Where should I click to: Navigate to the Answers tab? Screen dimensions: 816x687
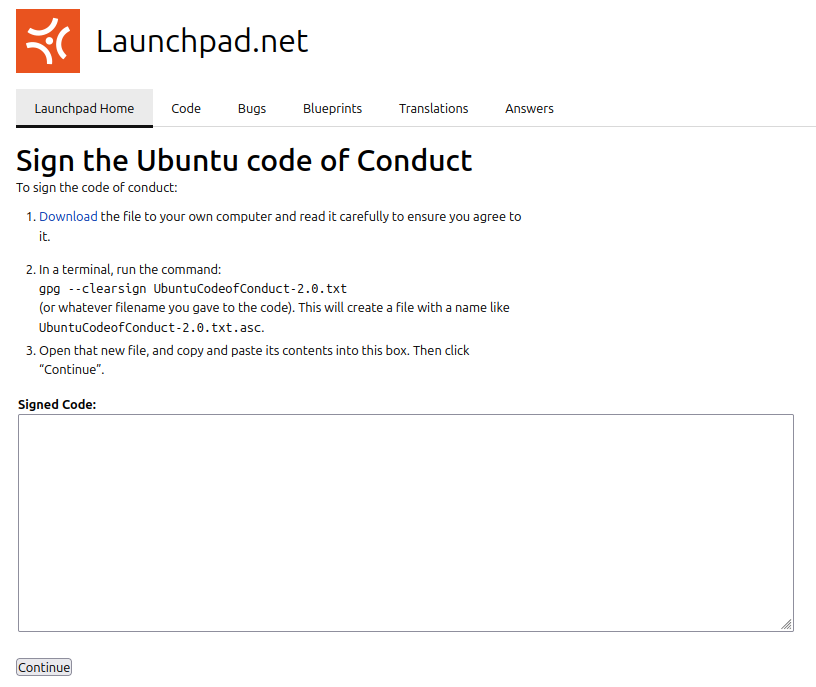click(529, 108)
